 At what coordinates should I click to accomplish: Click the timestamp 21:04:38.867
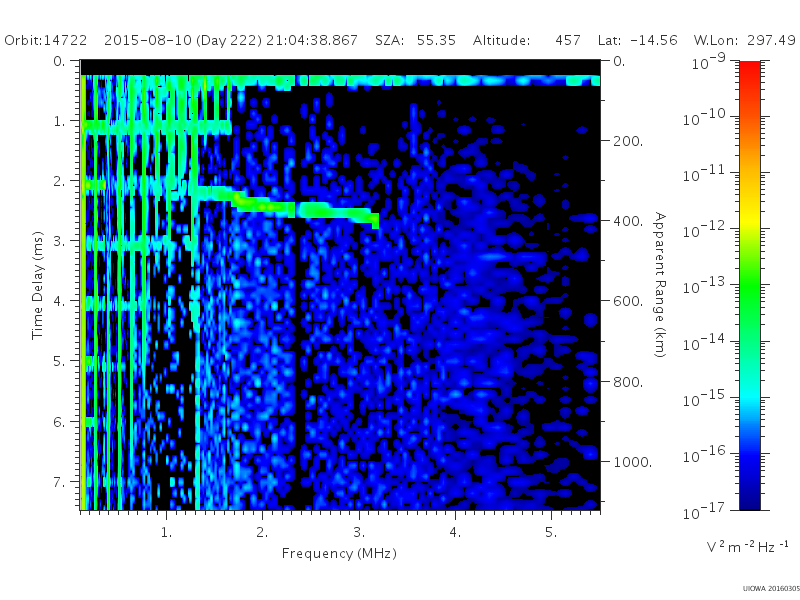point(312,40)
